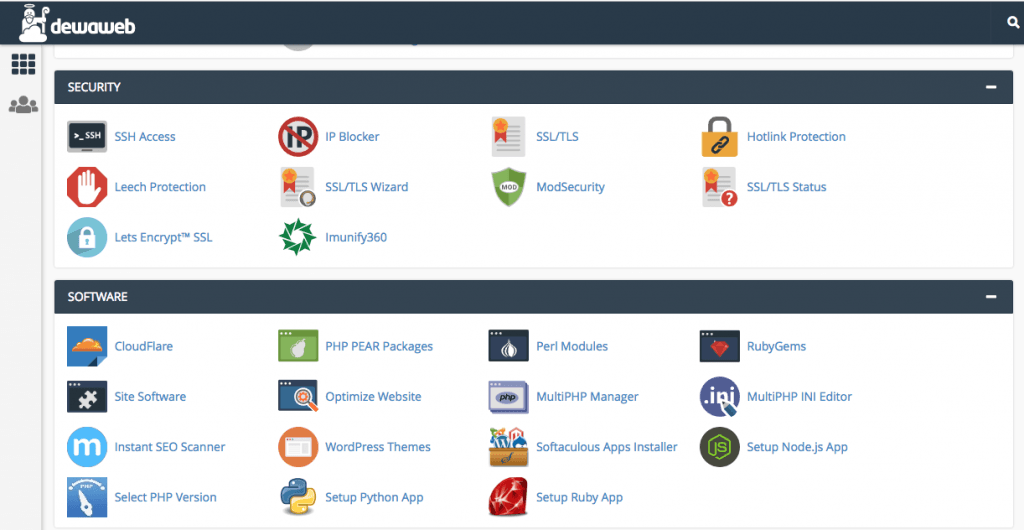Open the Setup Python App link
This screenshot has width=1024, height=530.
(x=374, y=497)
